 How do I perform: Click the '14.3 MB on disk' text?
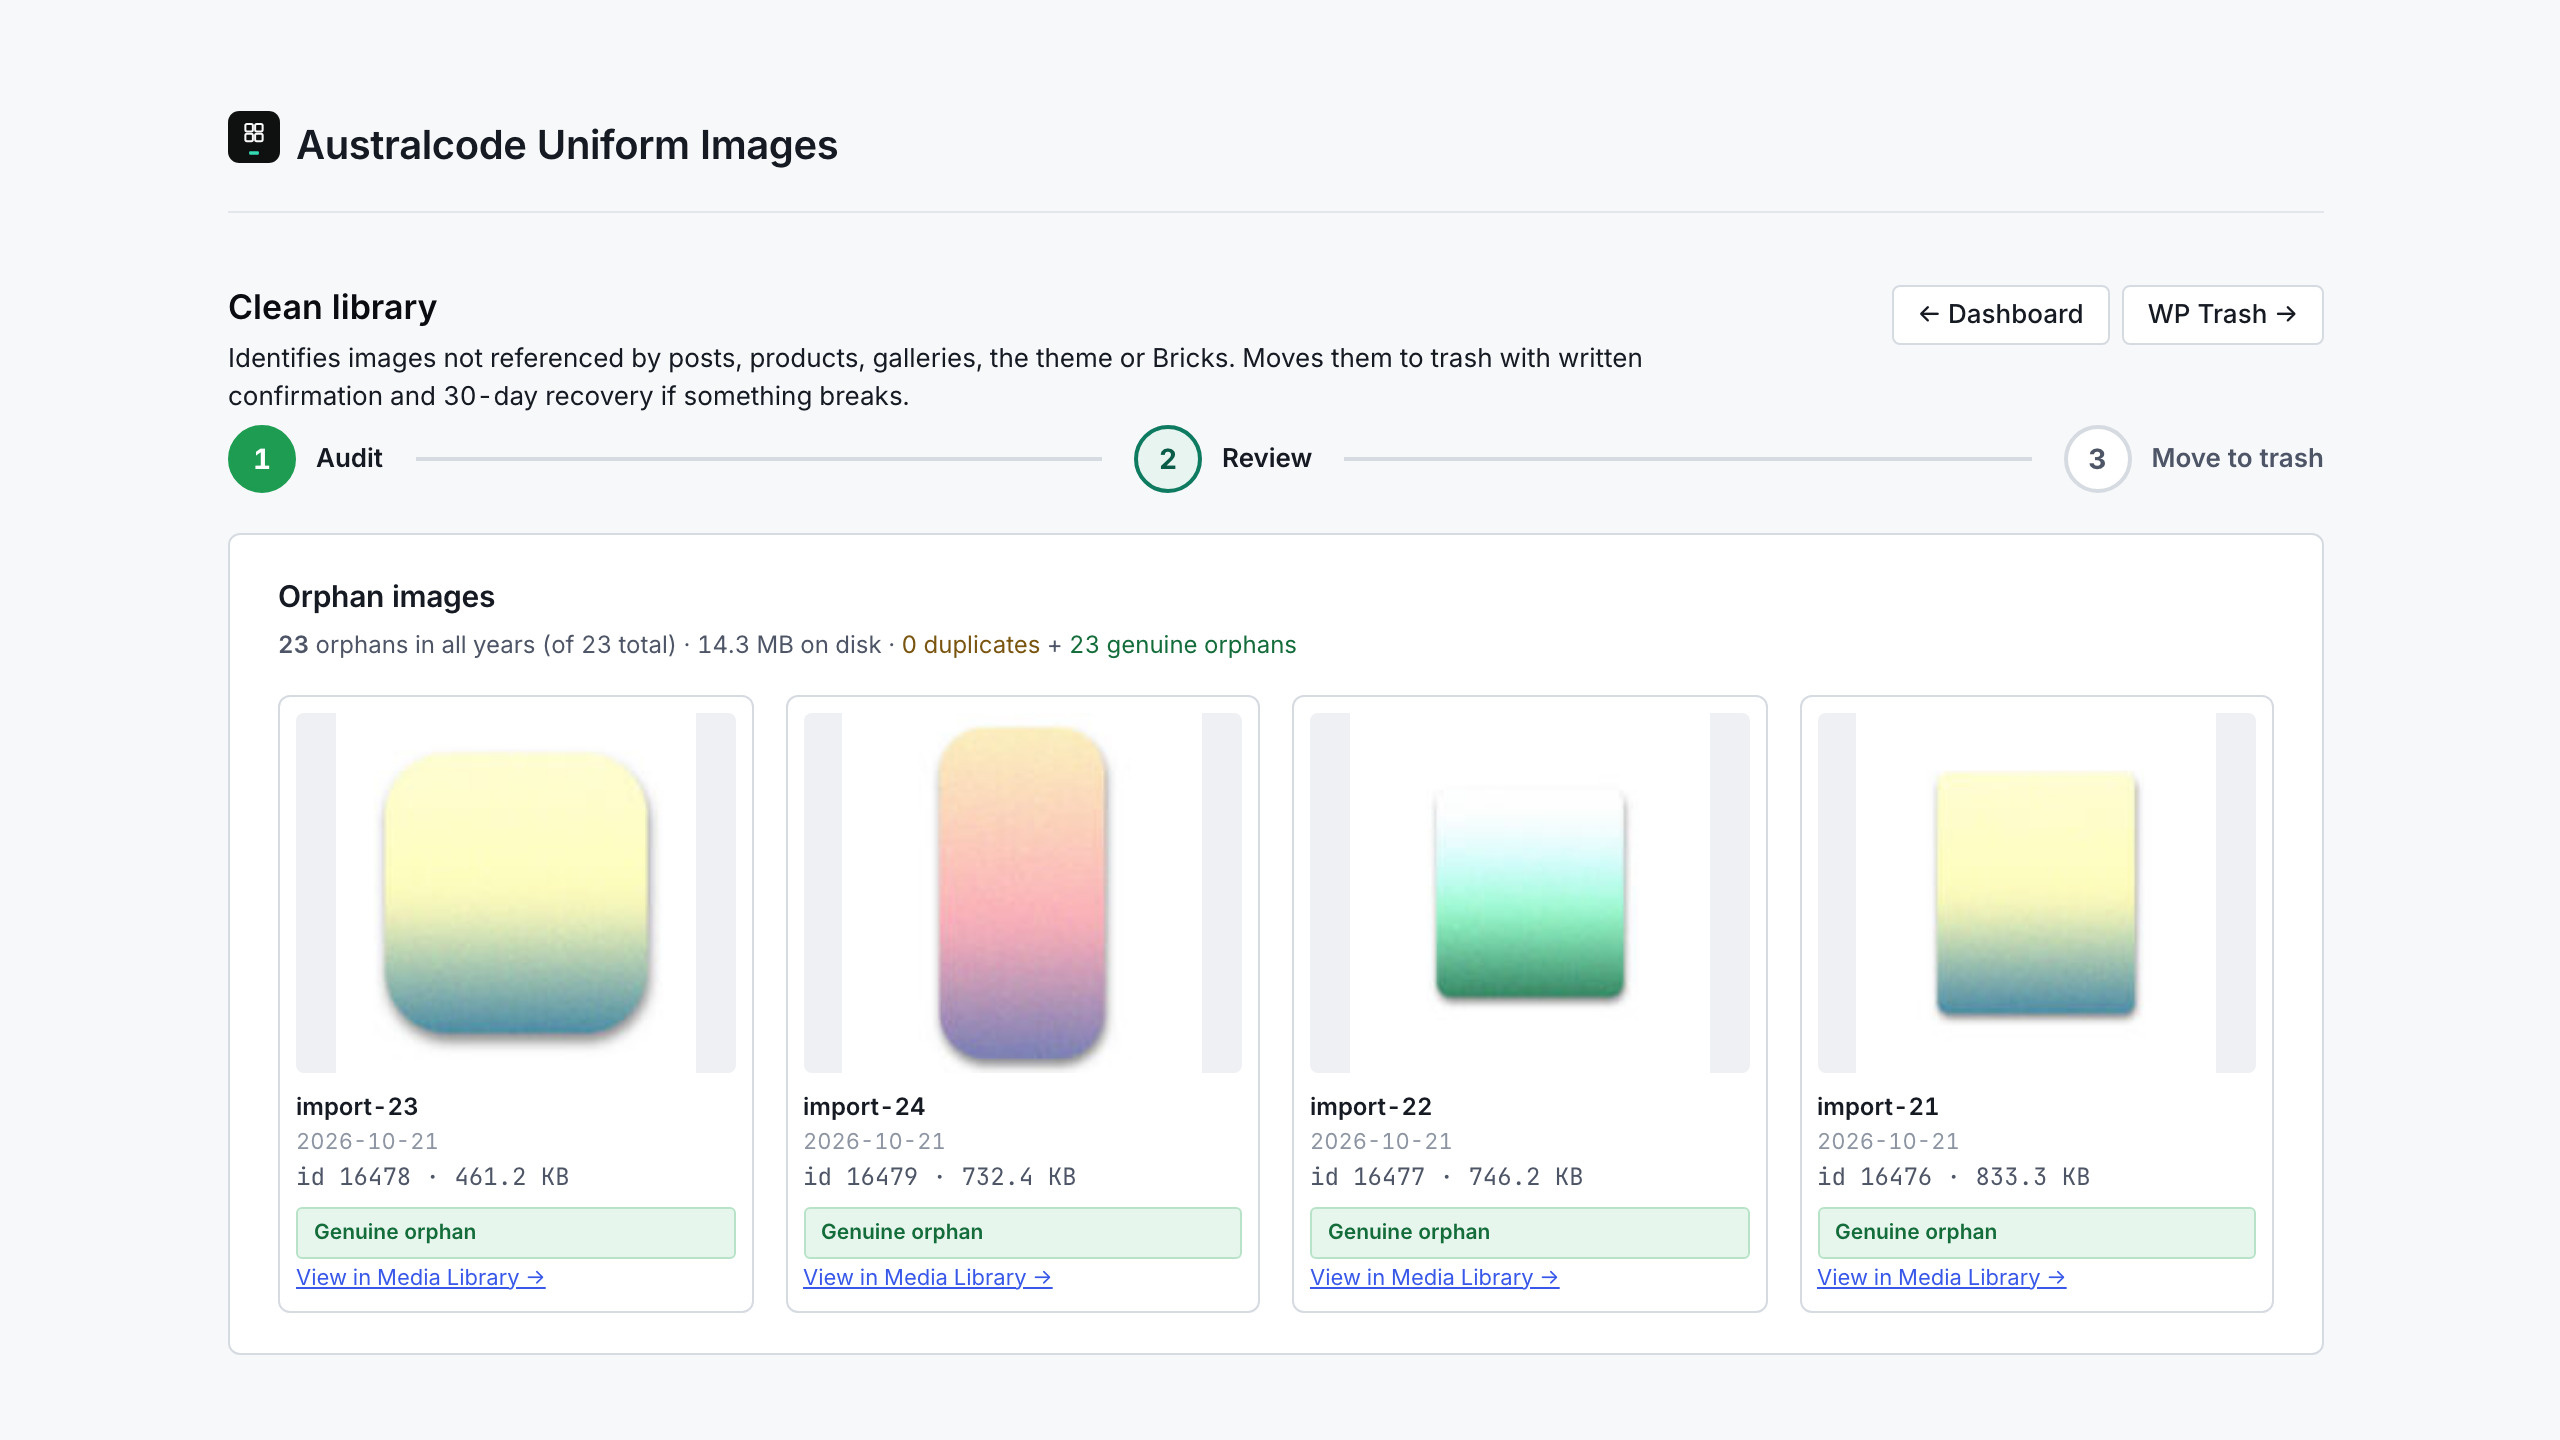[789, 645]
